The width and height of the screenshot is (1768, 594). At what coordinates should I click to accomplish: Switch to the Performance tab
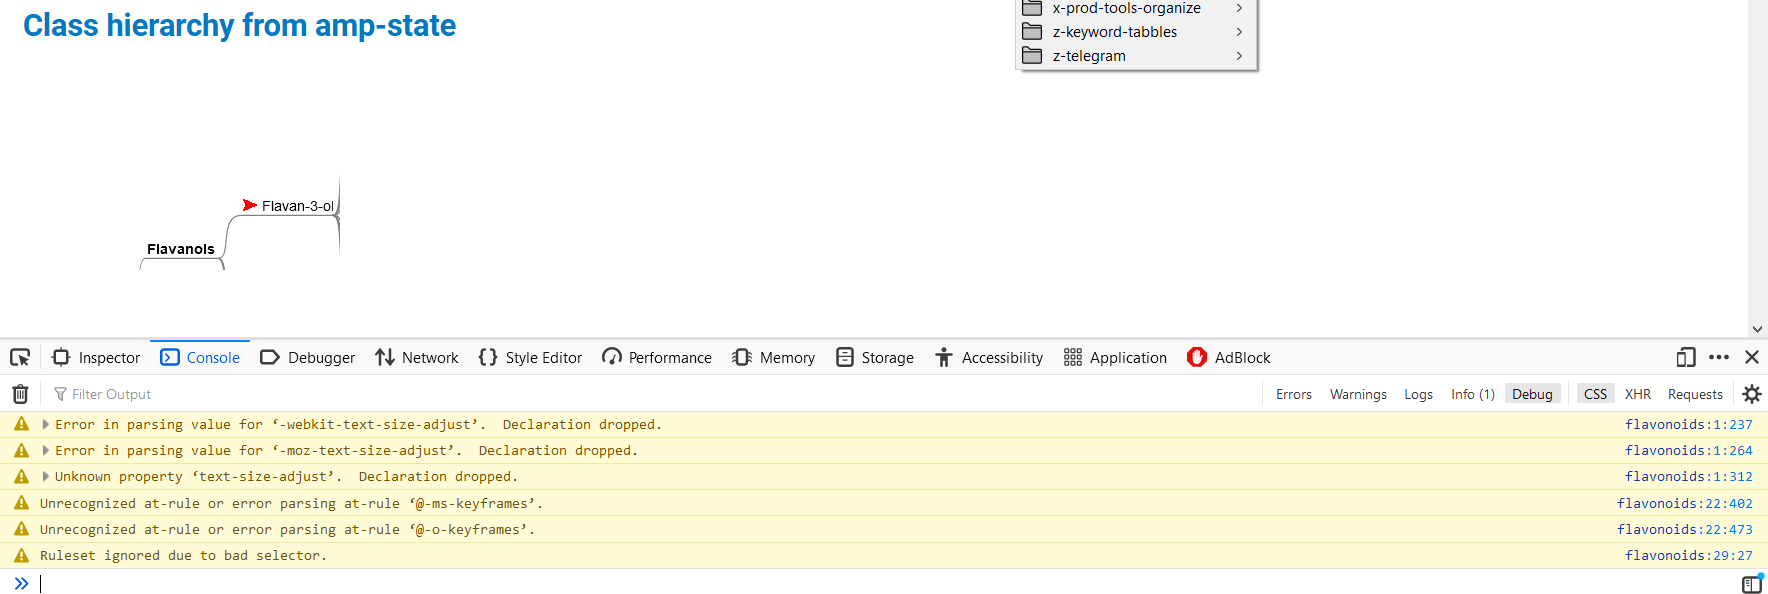pyautogui.click(x=657, y=357)
